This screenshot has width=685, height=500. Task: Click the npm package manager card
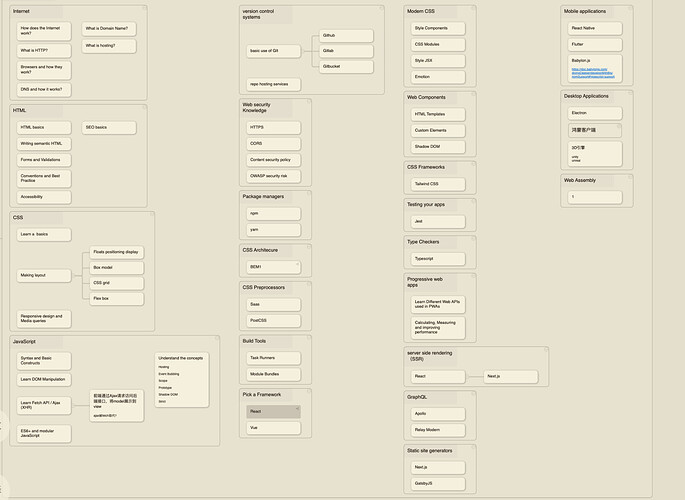pos(272,212)
